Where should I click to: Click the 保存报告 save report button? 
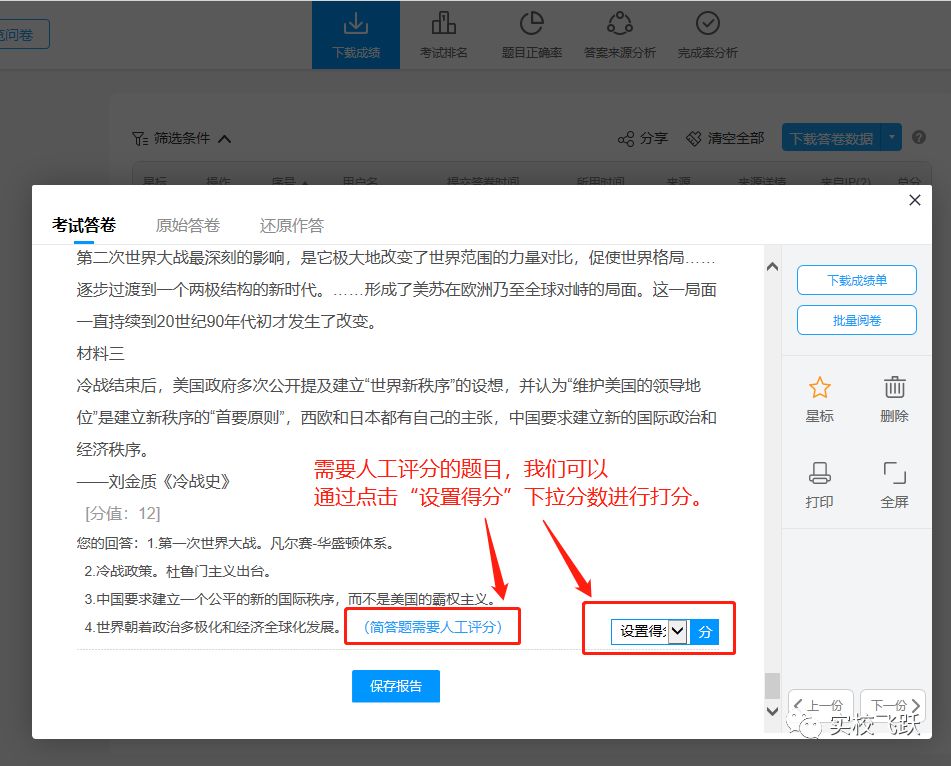(395, 687)
